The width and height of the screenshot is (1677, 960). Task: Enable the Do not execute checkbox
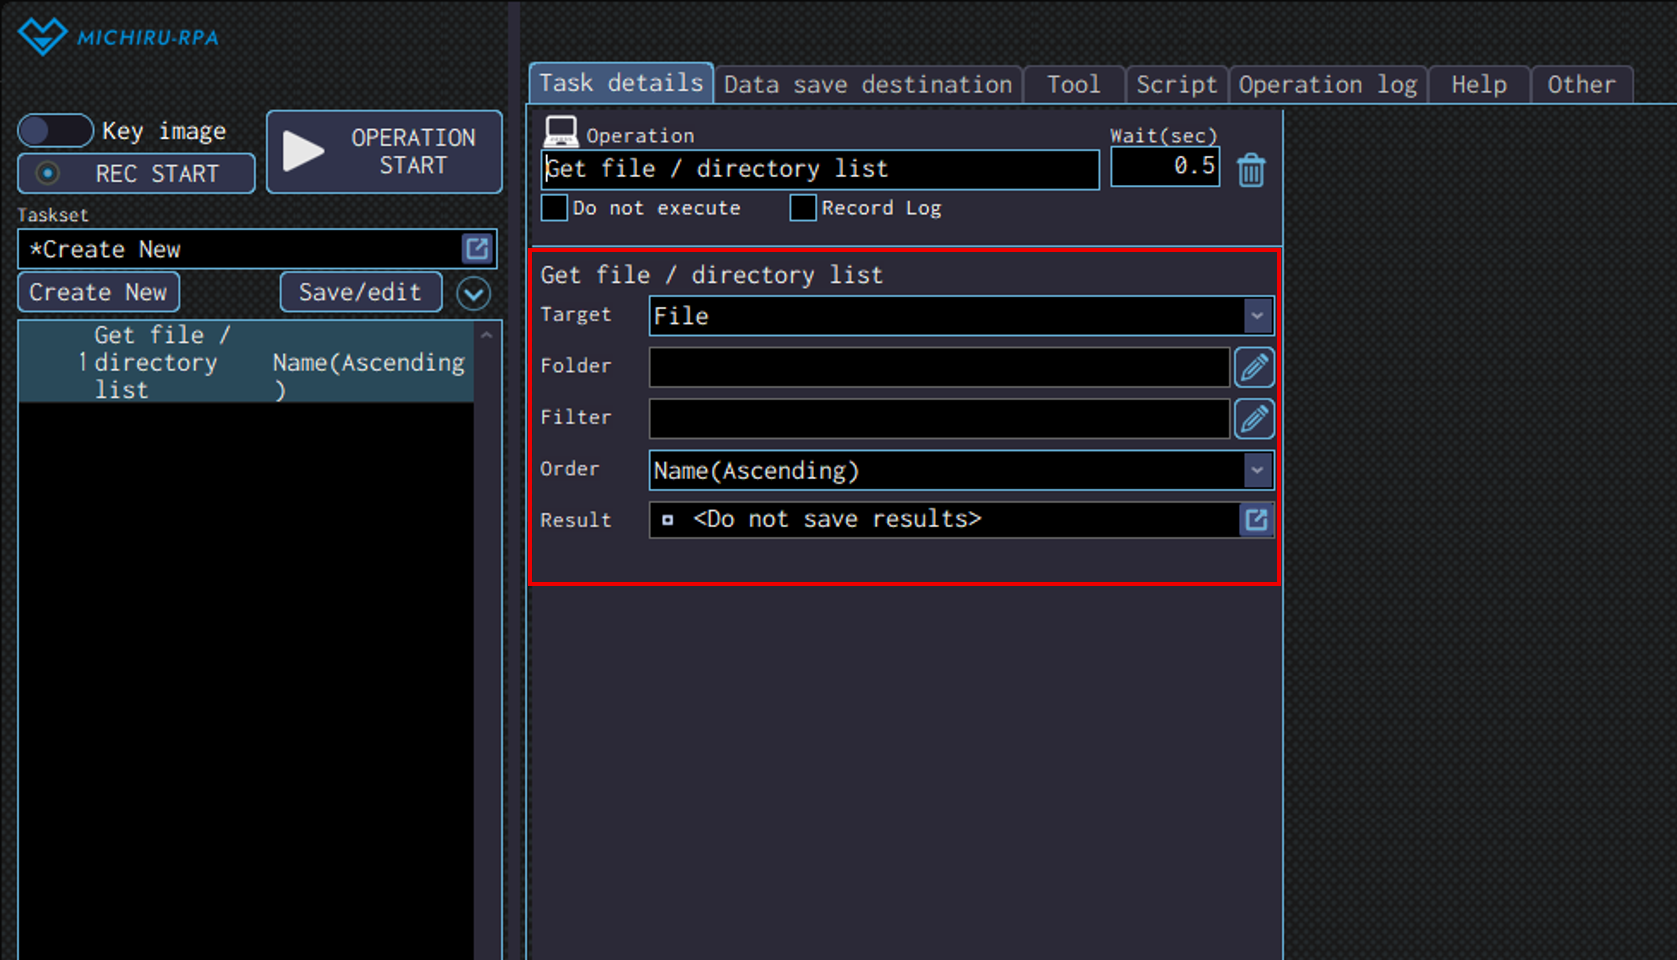pyautogui.click(x=554, y=208)
